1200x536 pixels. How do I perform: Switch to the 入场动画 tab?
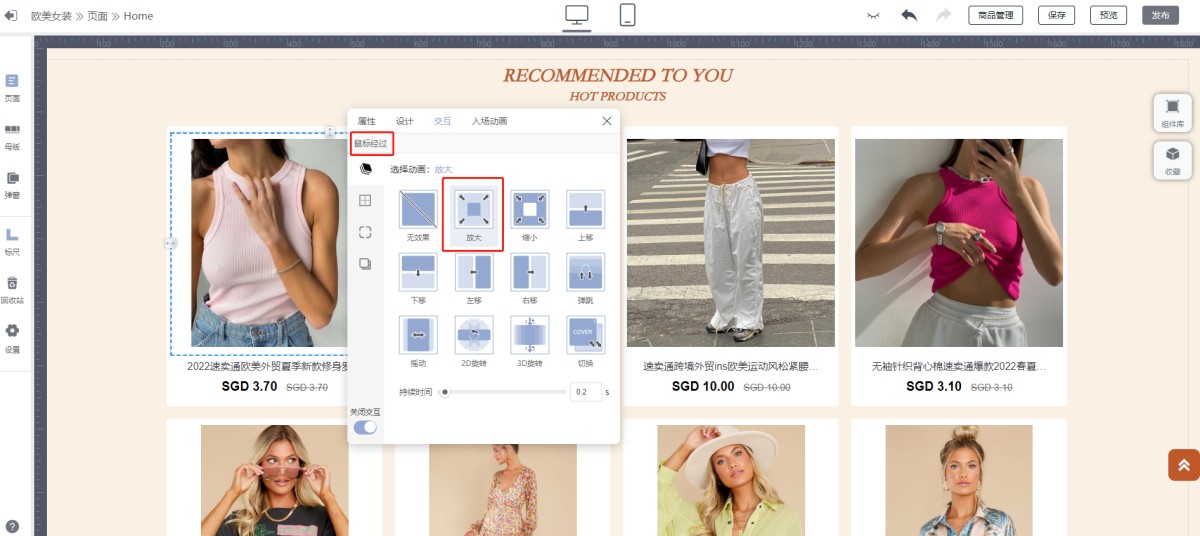point(489,121)
